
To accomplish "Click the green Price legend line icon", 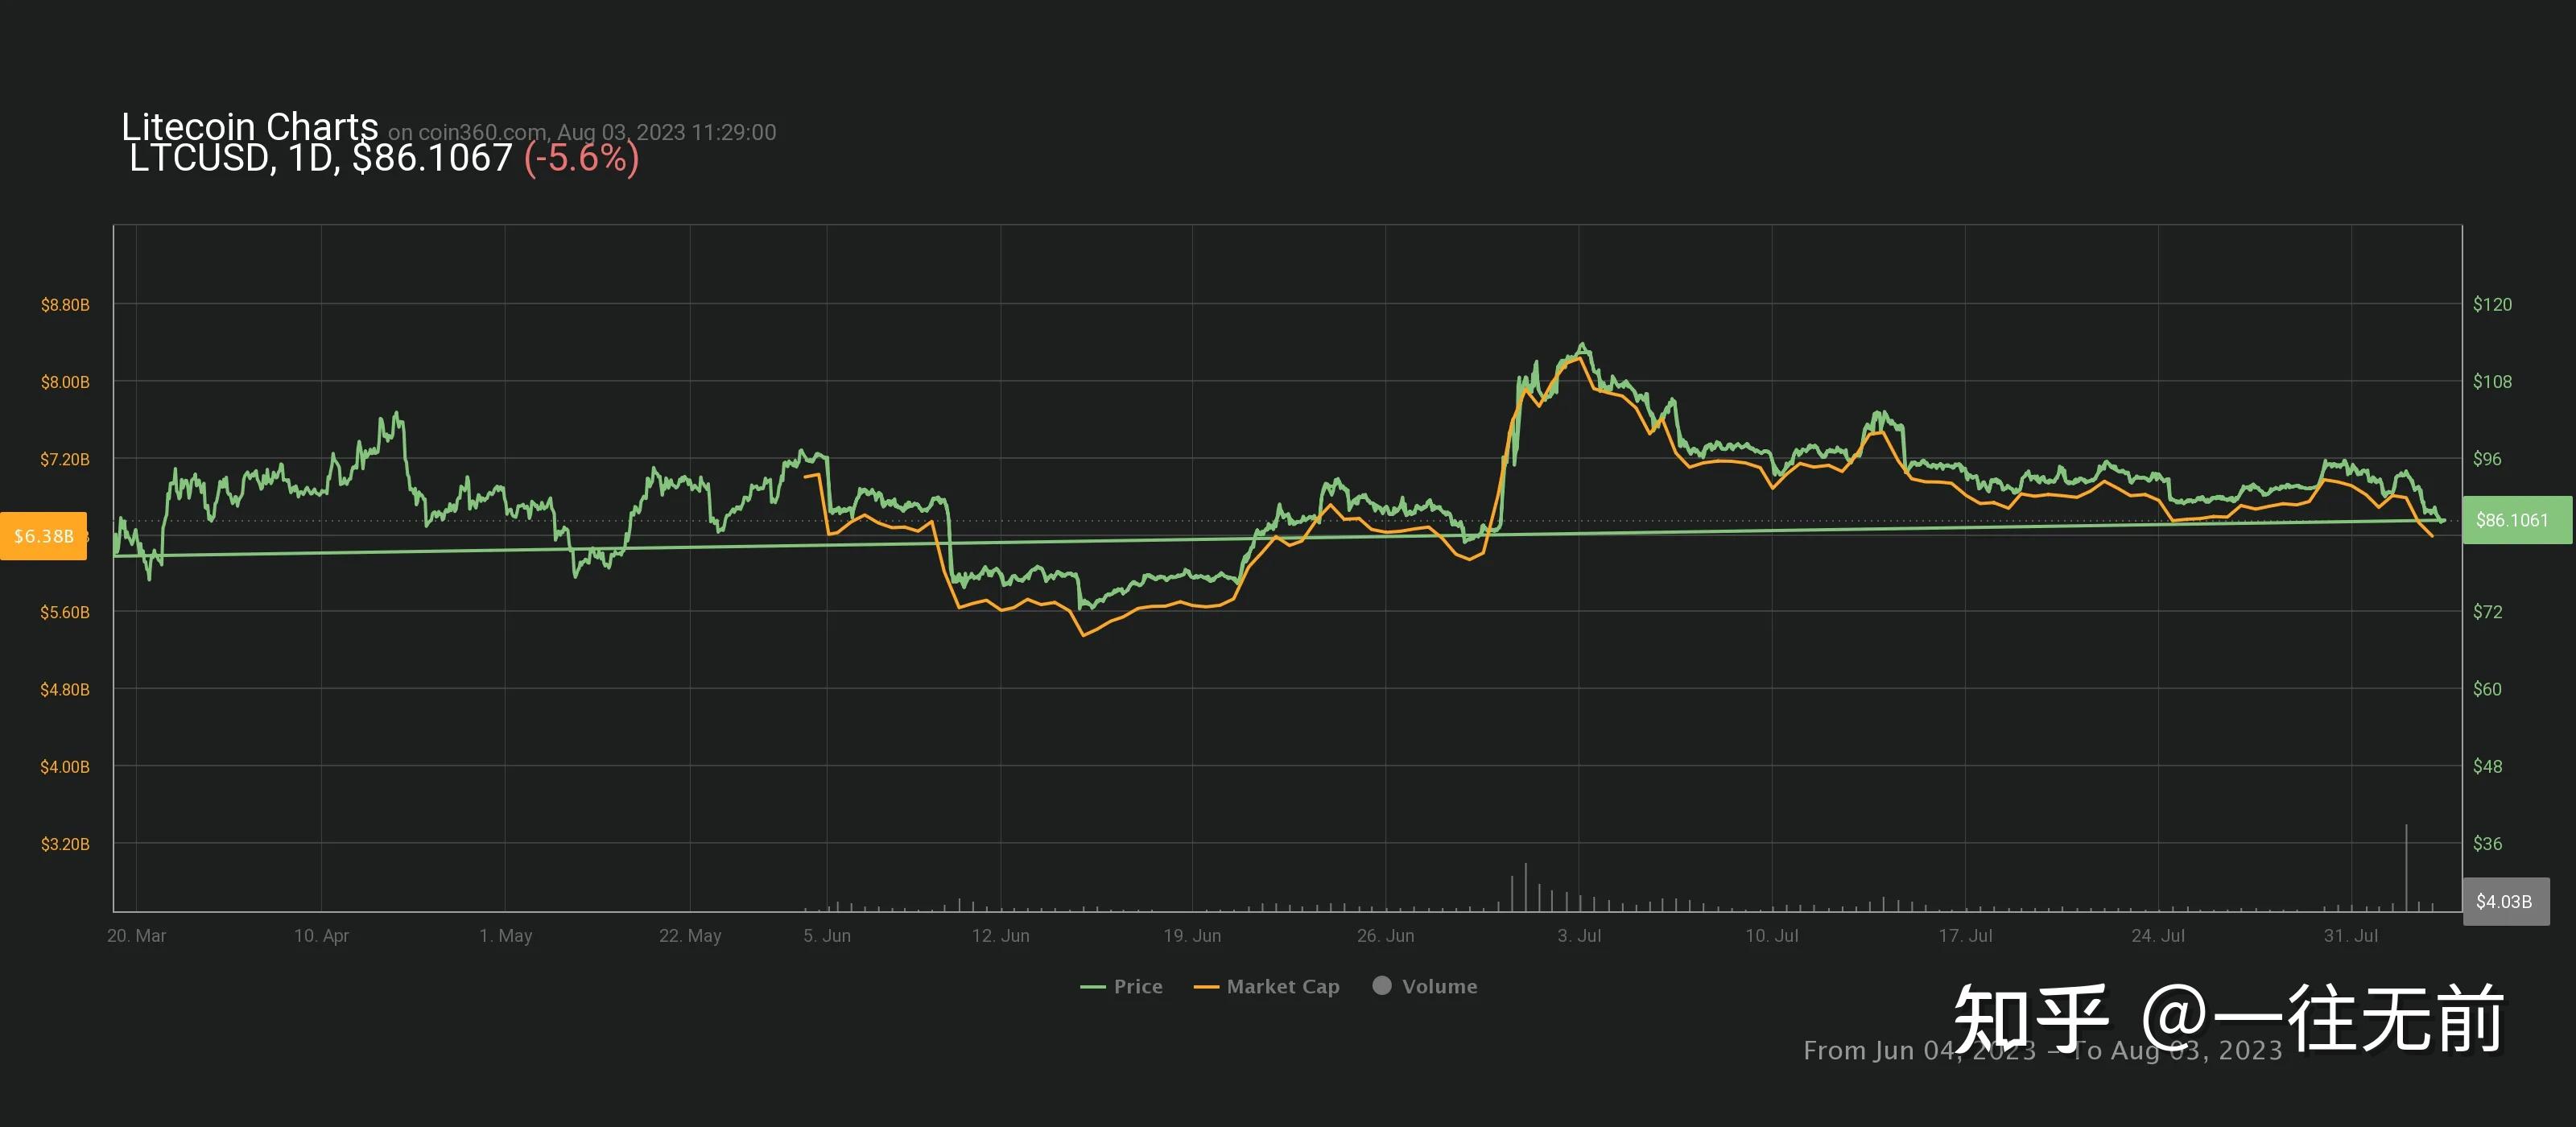I will coord(1092,987).
